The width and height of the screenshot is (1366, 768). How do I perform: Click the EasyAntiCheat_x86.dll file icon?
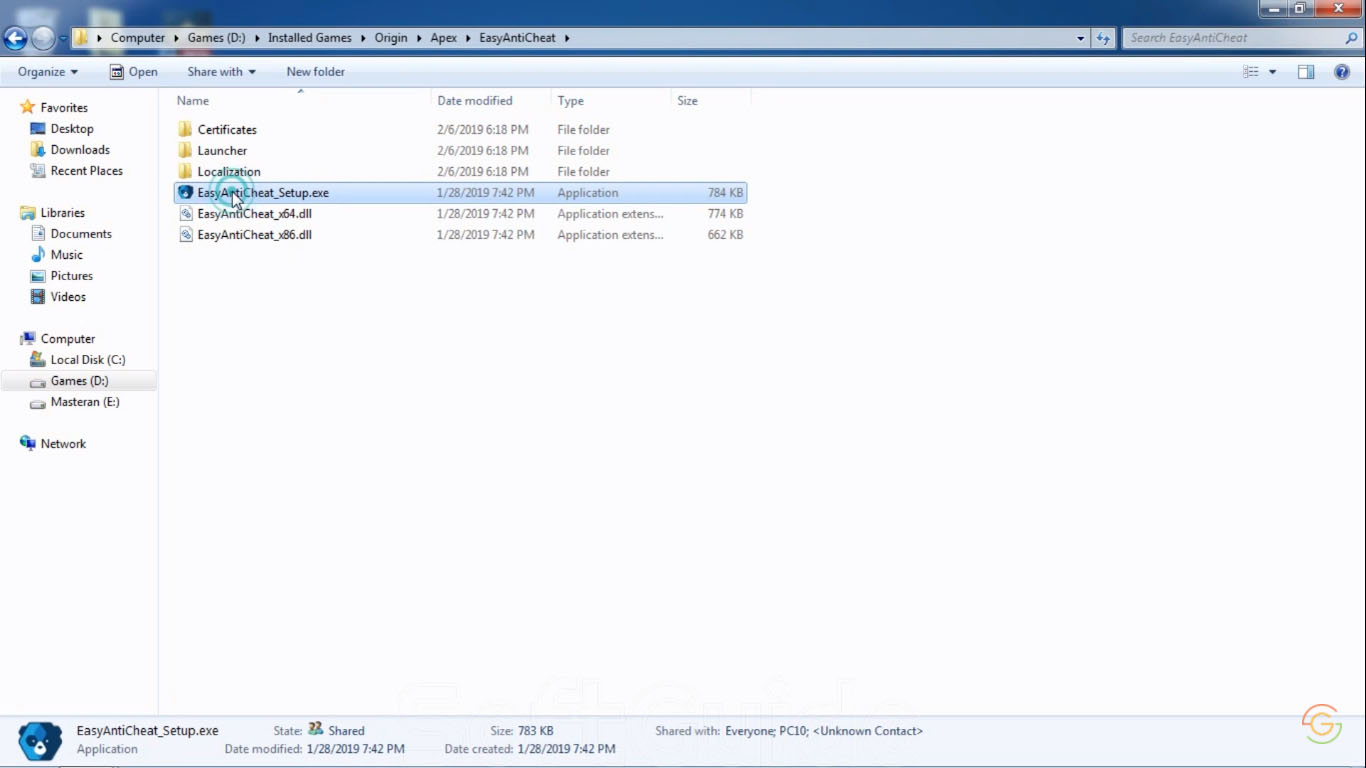pos(185,234)
